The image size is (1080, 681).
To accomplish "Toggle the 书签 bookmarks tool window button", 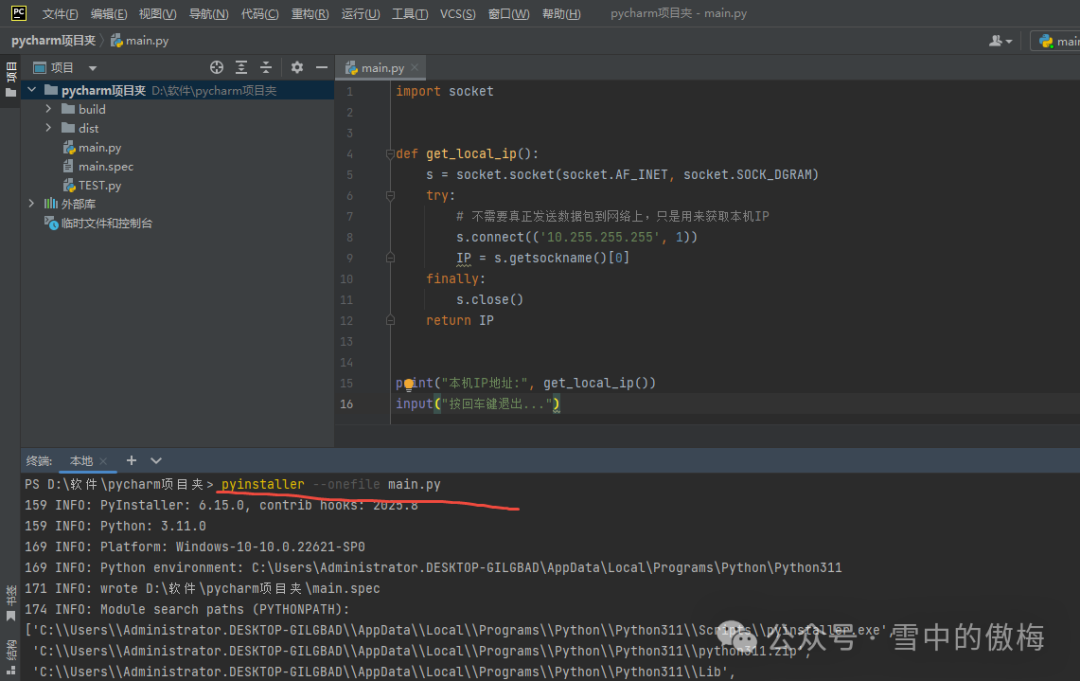I will pyautogui.click(x=10, y=603).
